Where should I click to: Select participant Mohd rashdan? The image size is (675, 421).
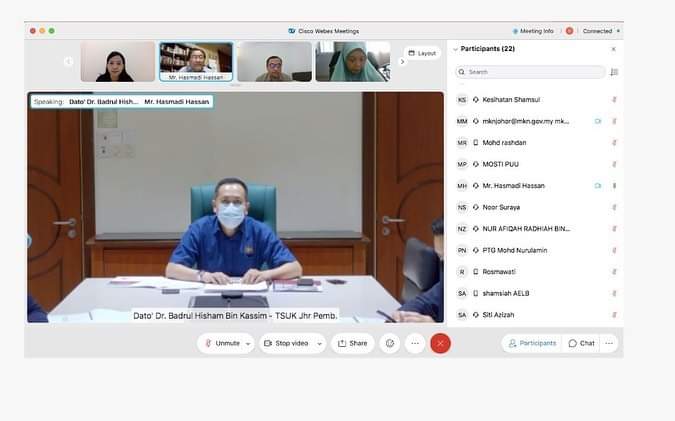click(537, 142)
